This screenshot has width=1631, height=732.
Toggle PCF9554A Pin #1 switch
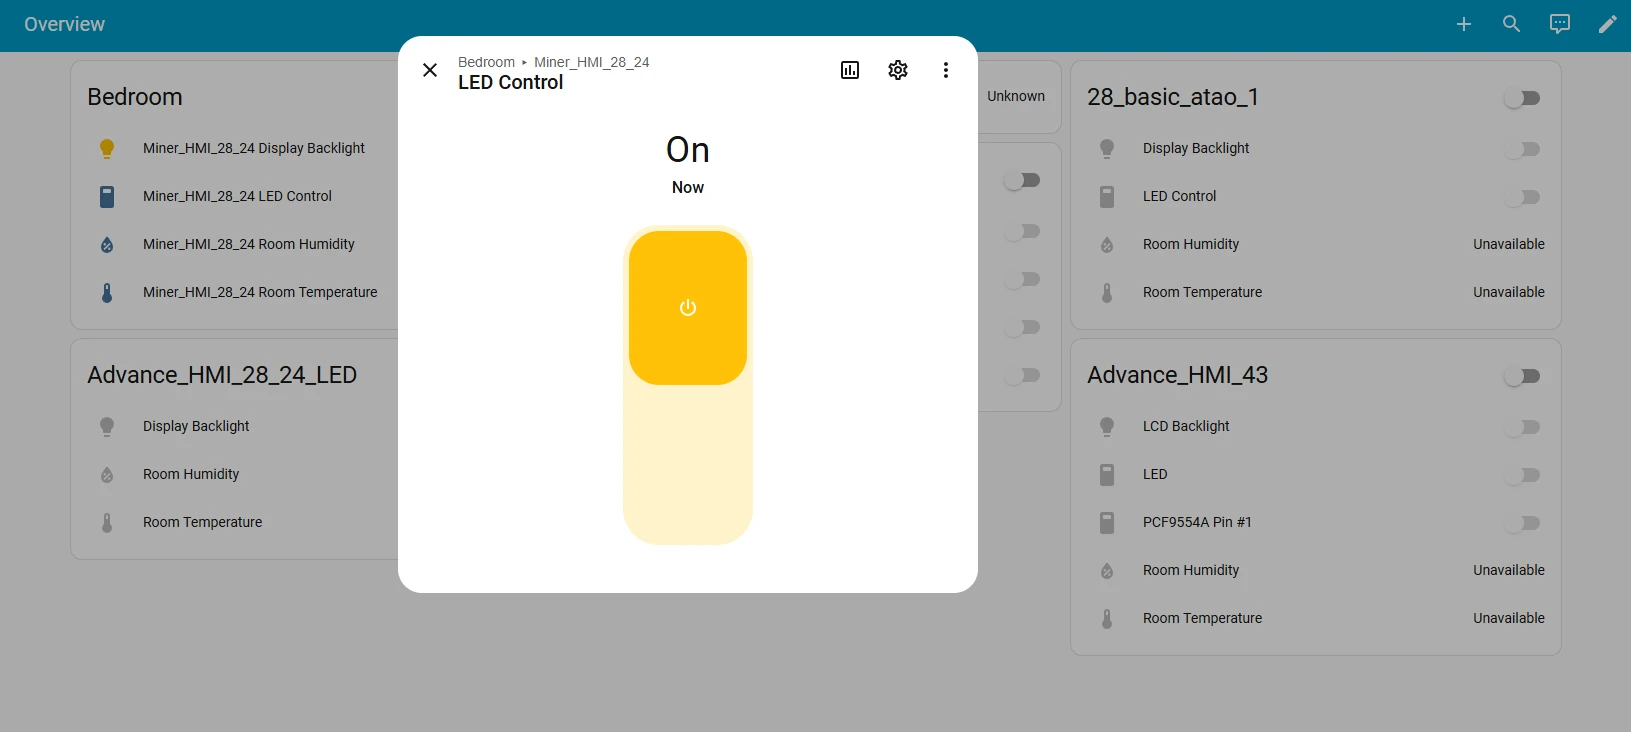point(1522,523)
